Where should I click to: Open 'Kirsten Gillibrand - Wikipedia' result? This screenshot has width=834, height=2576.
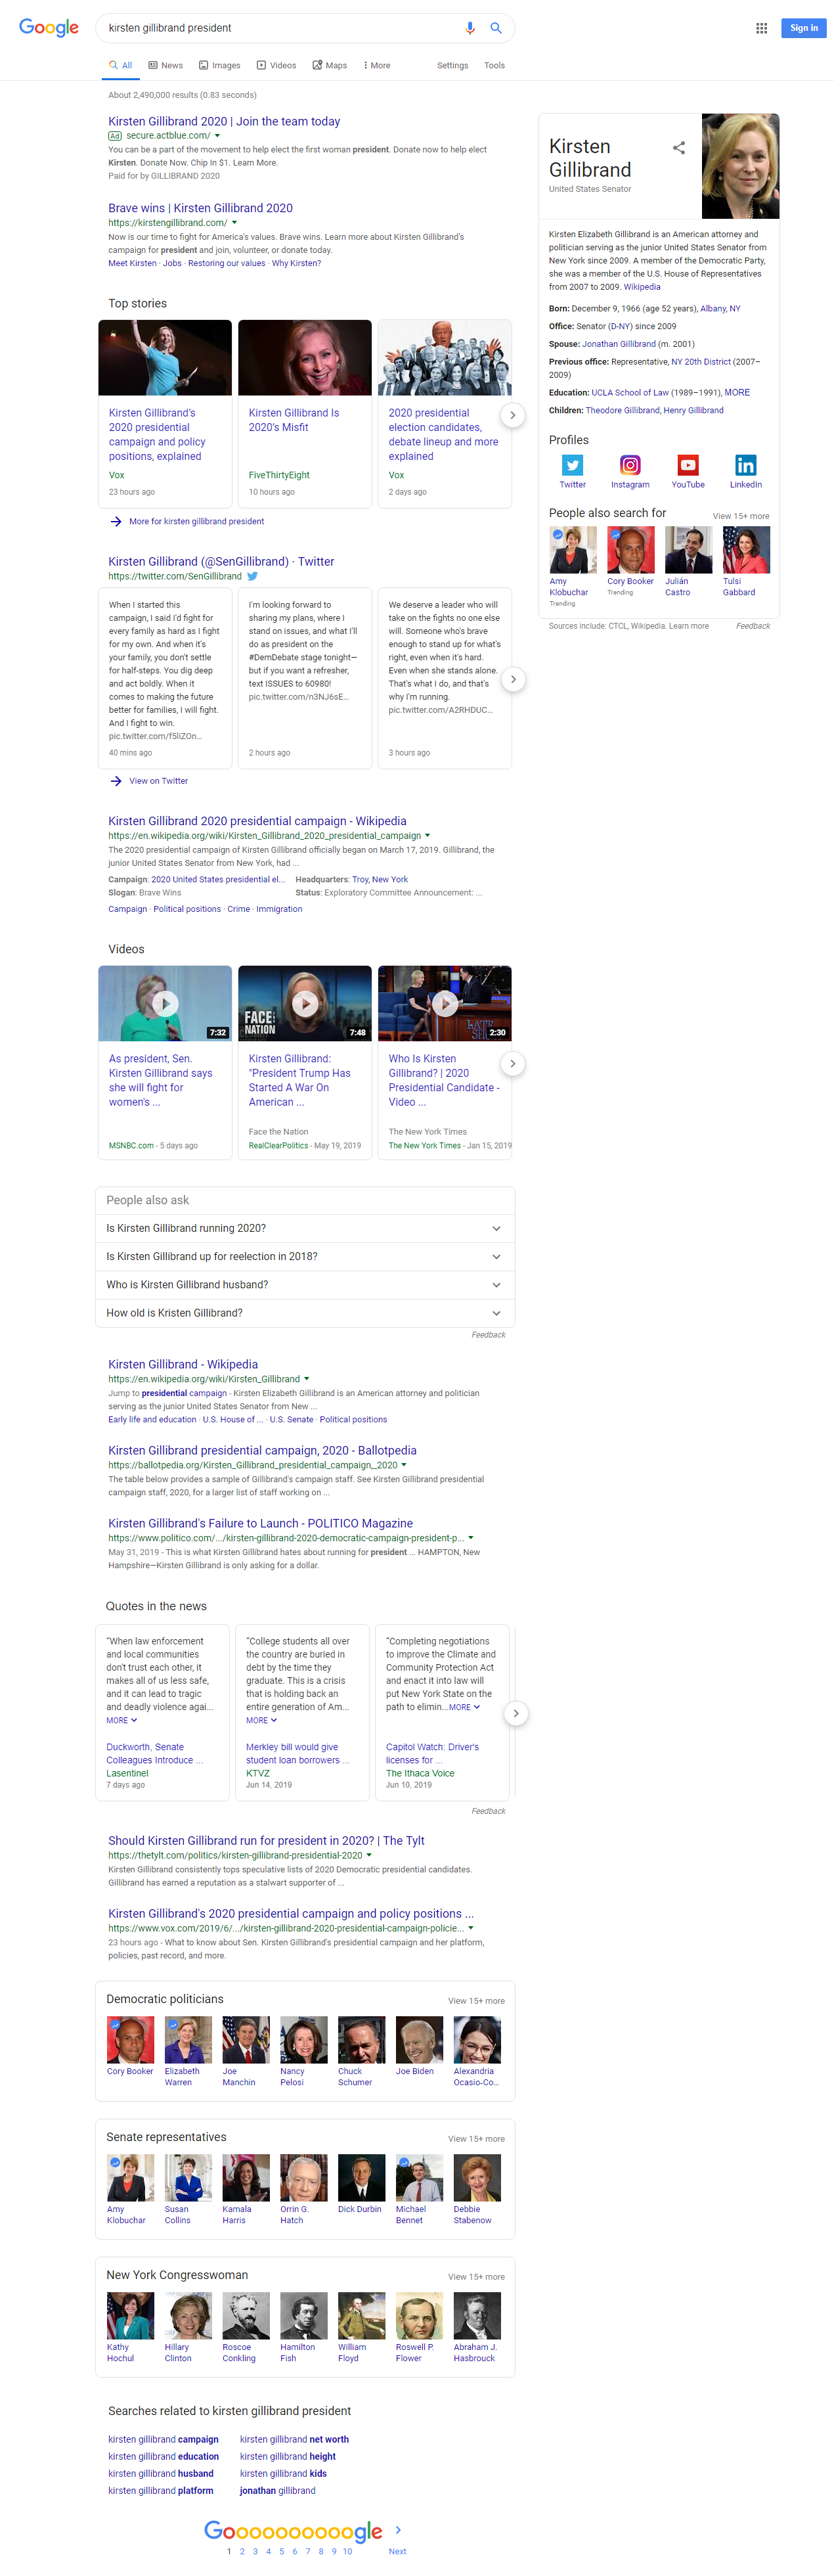[183, 1364]
